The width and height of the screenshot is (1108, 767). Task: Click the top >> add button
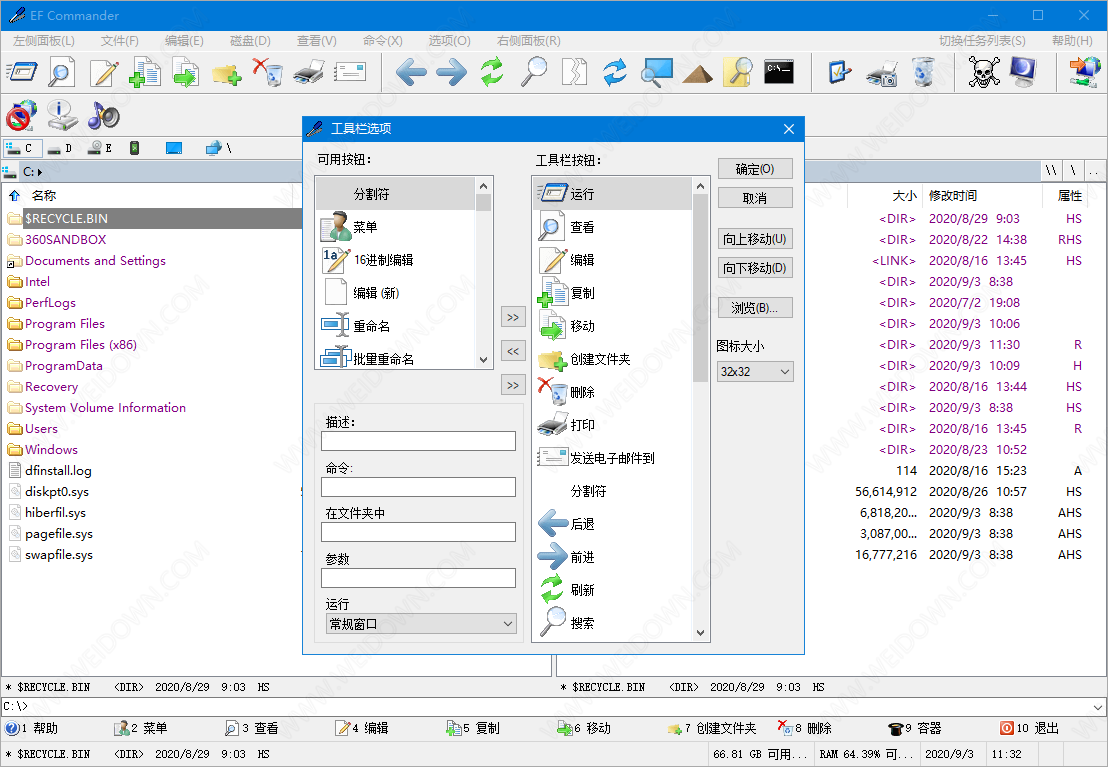[x=513, y=317]
